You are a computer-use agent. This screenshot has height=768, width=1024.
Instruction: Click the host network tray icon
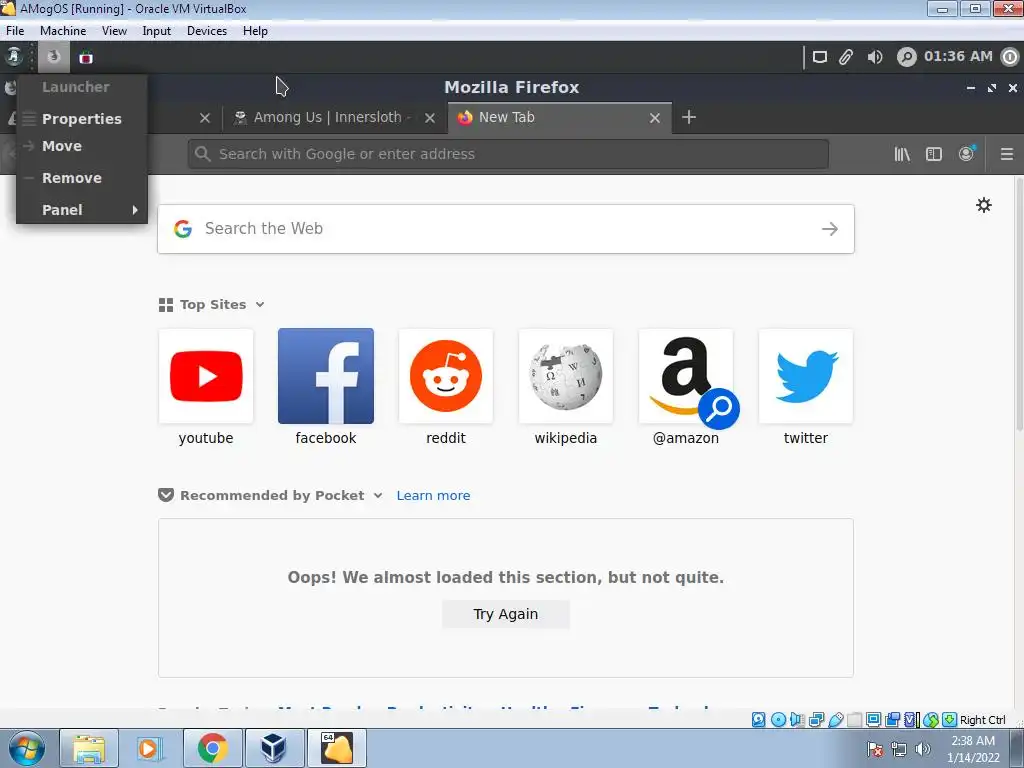899,749
